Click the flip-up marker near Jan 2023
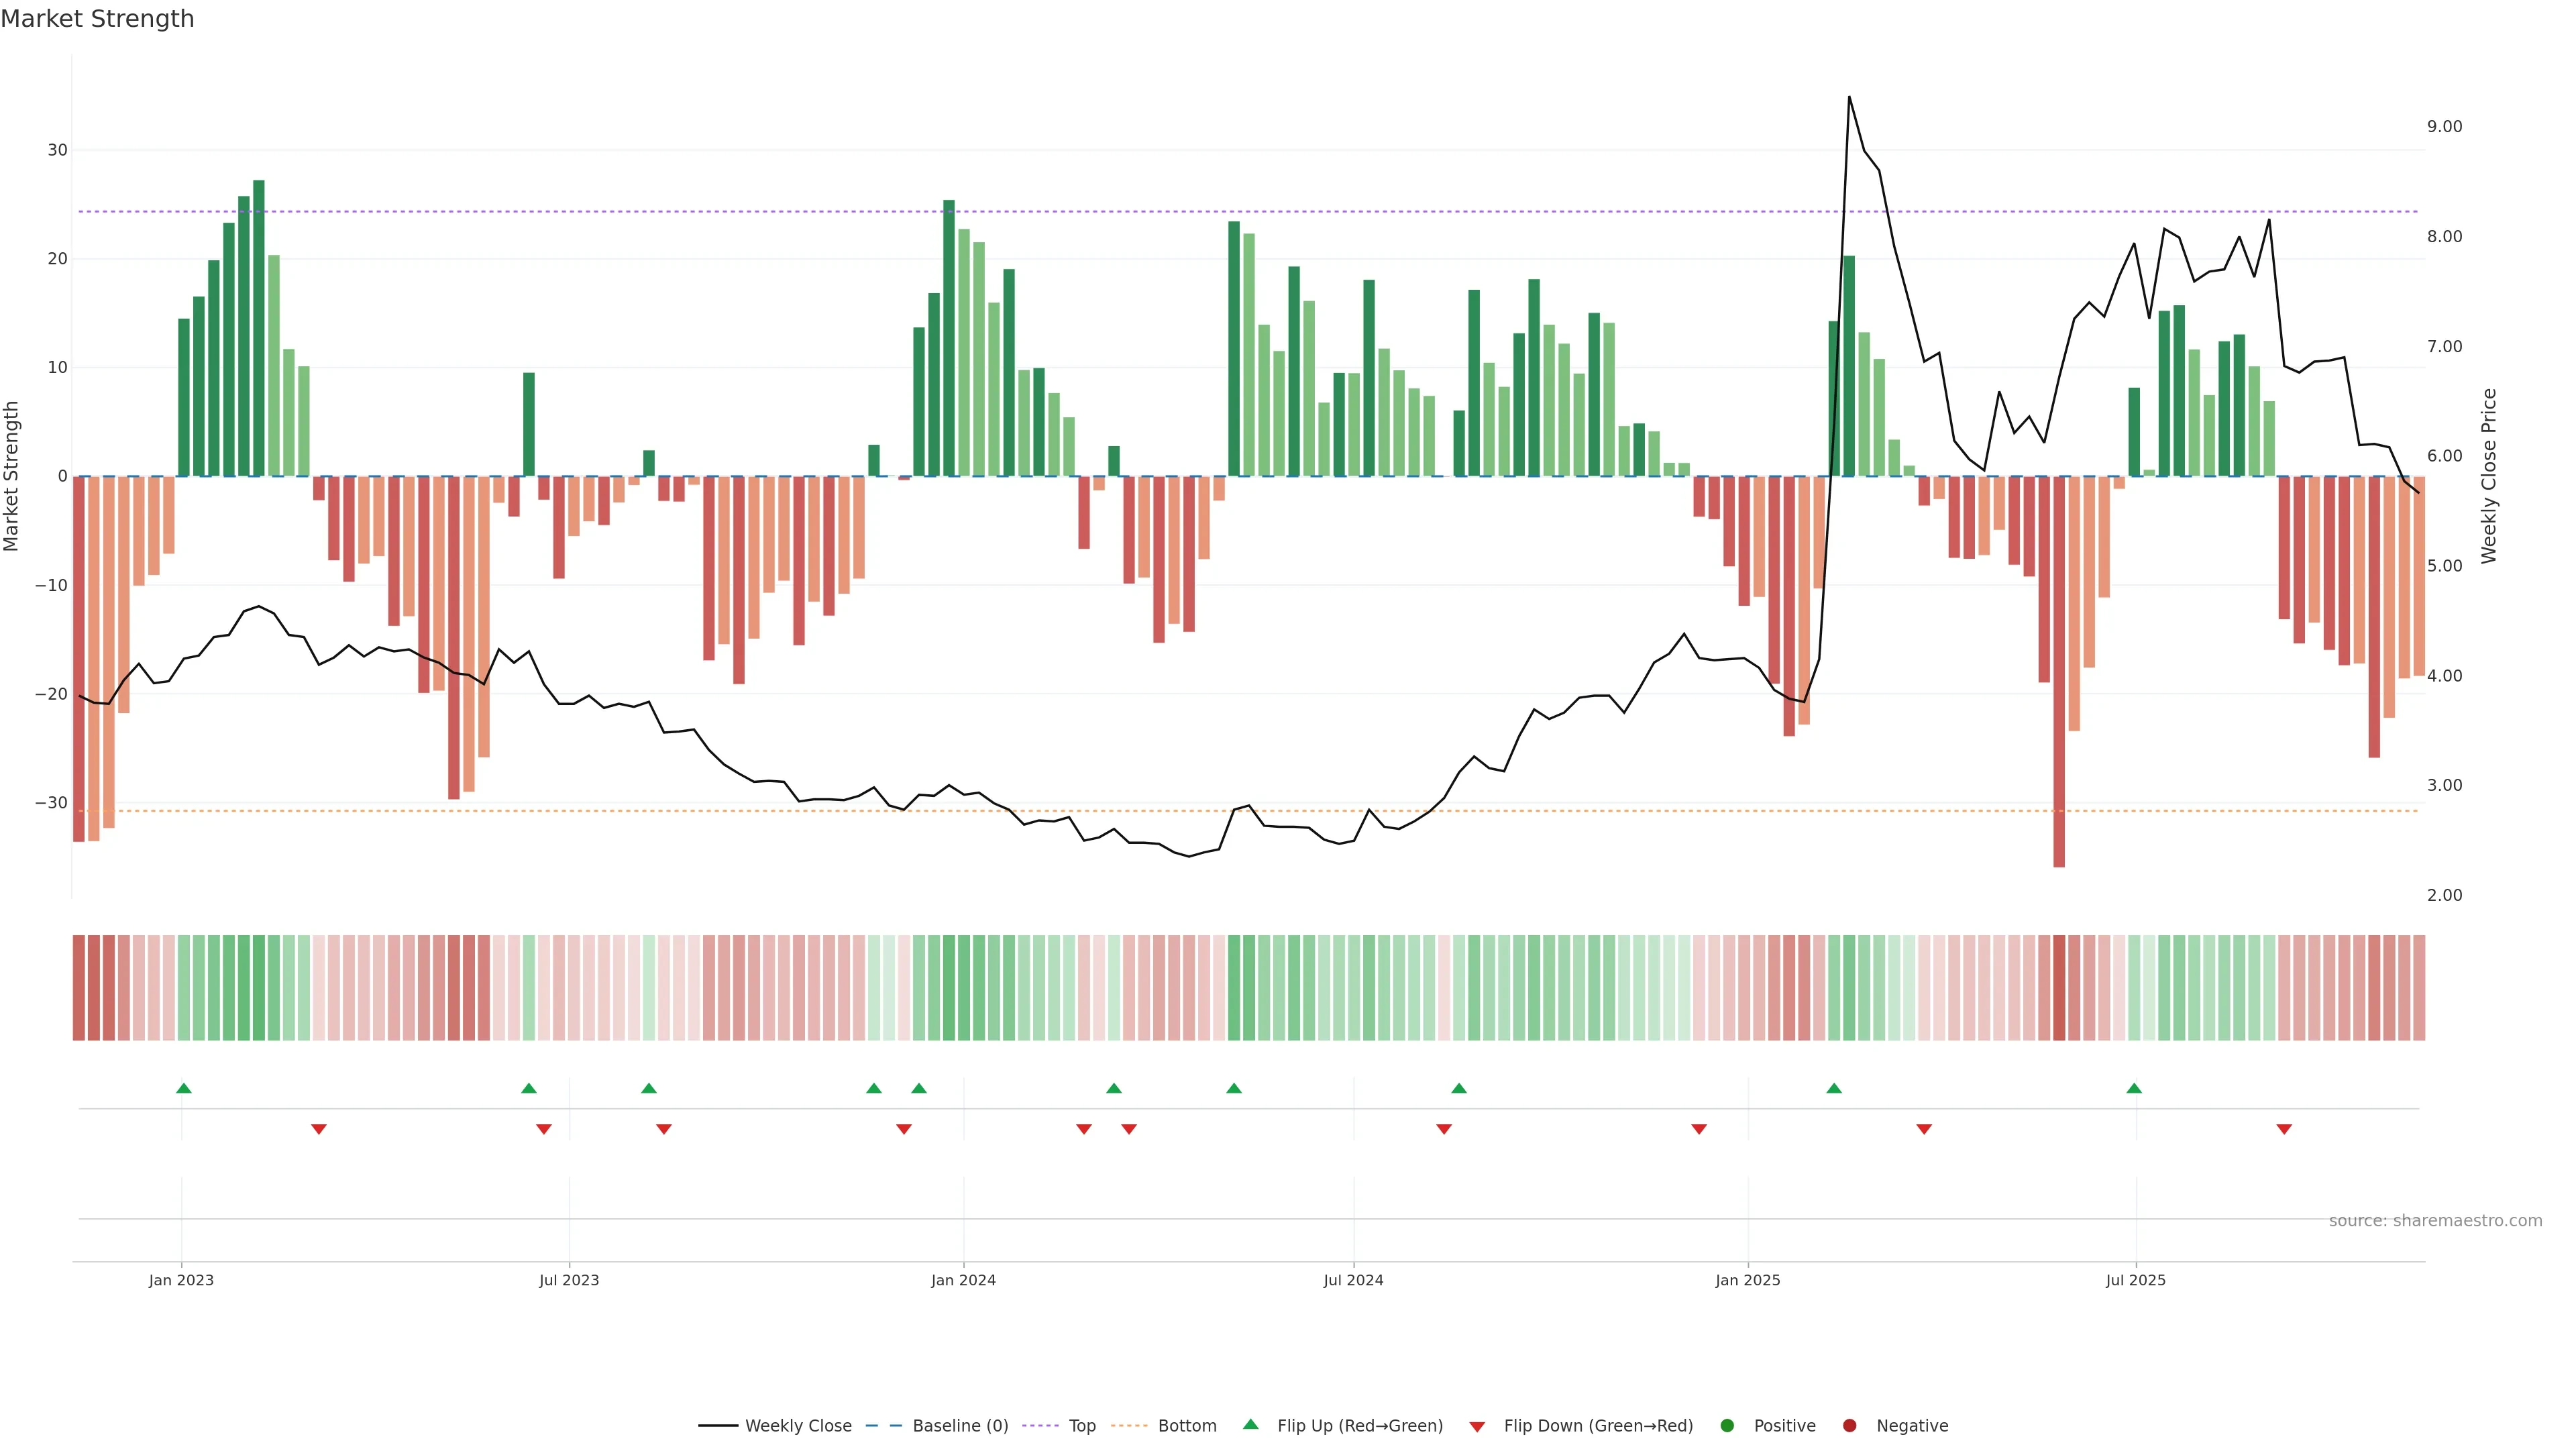 point(184,1088)
